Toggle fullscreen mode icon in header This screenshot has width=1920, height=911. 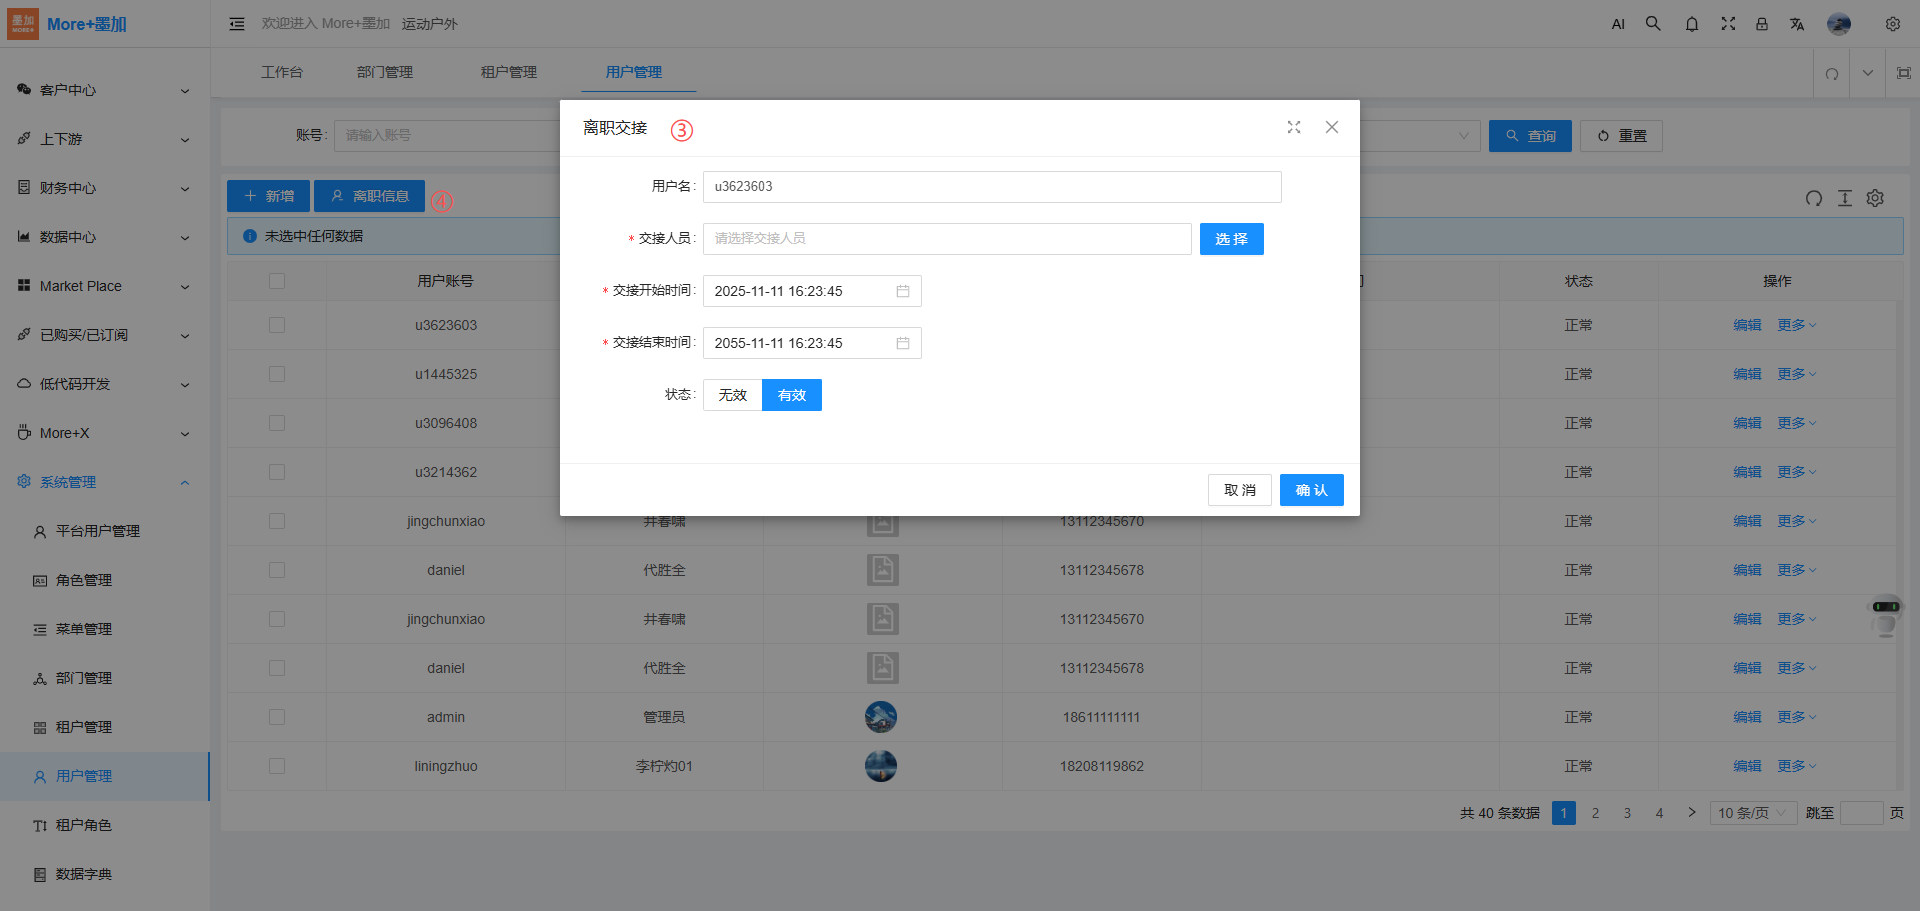pos(1728,24)
